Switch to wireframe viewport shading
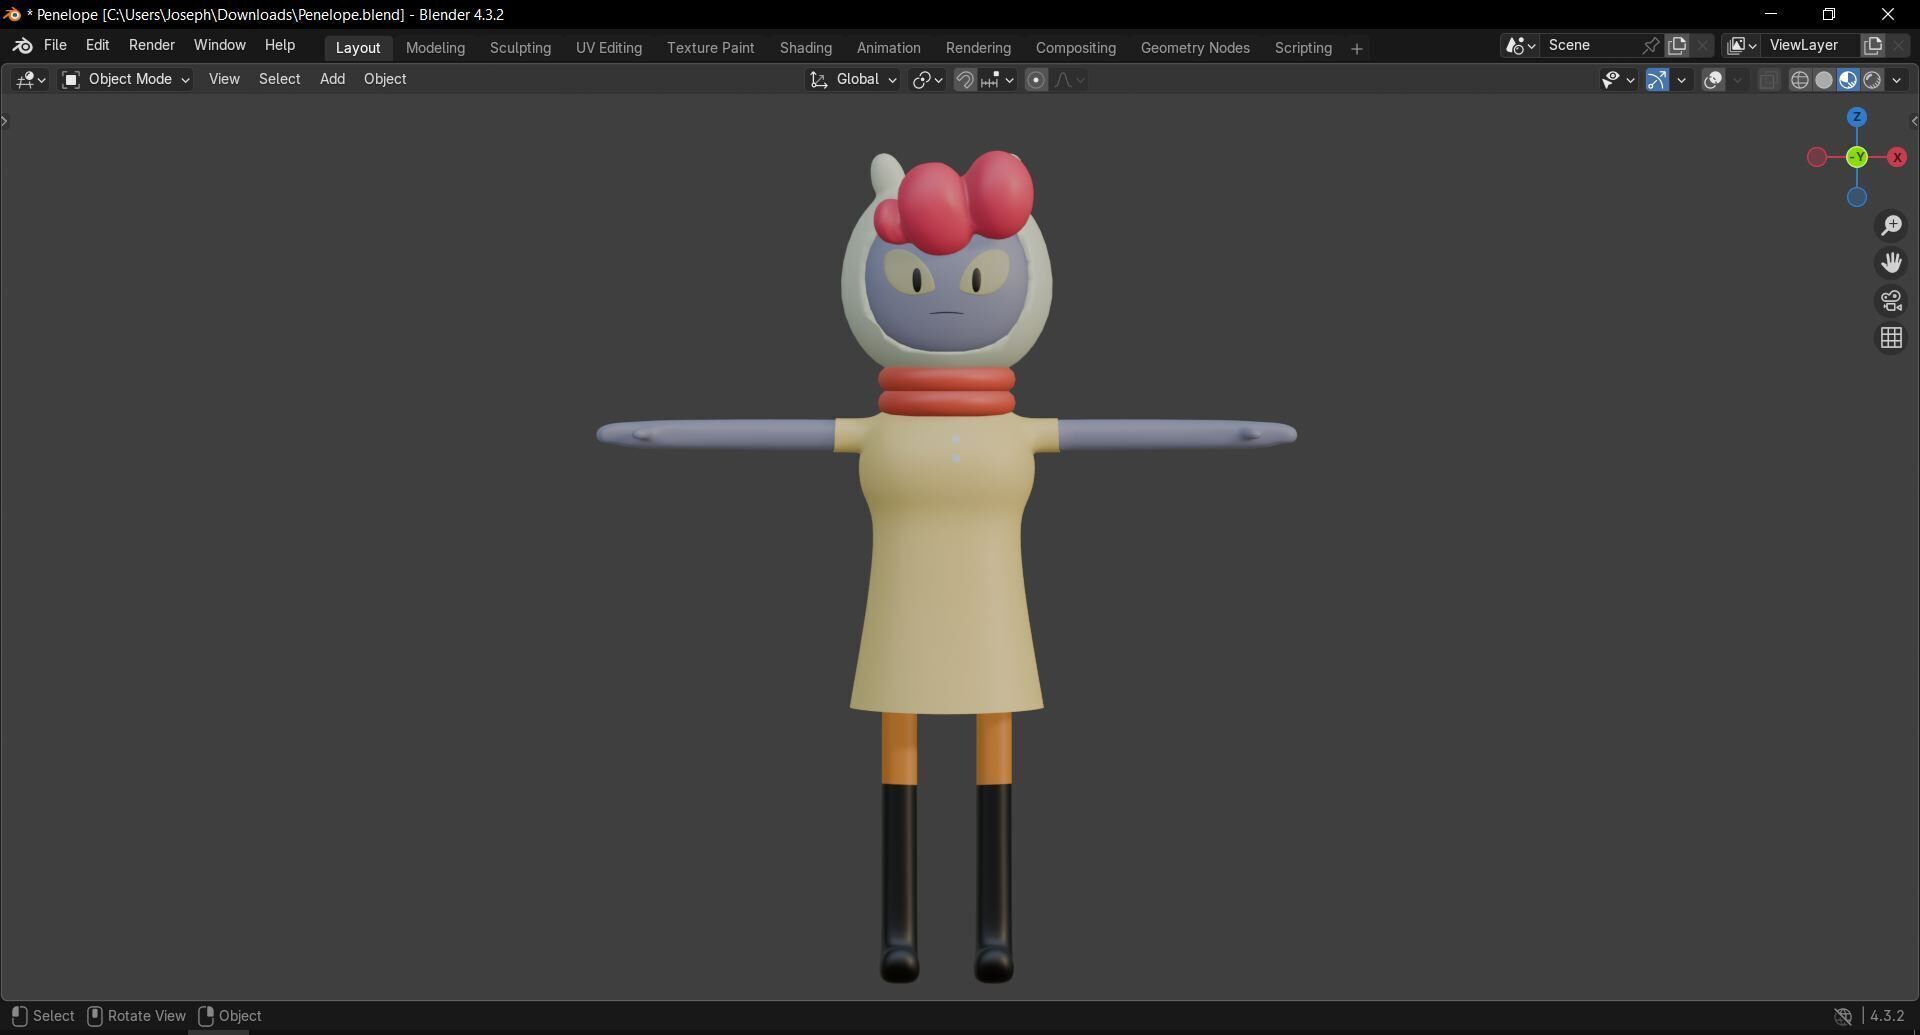Screen dimensions: 1920x1035 coord(1799,80)
